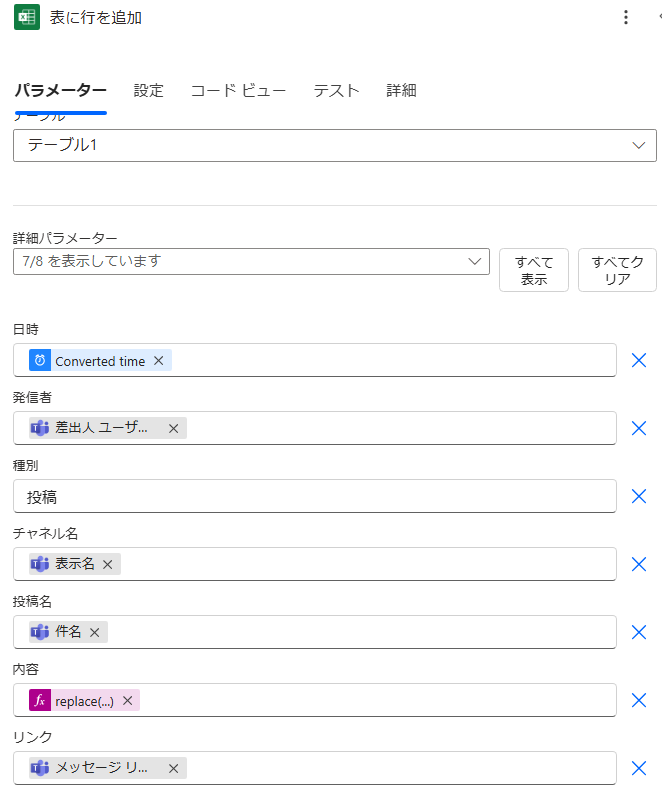Delete the リンク parameter with blue X
Viewport: 662px width, 790px height.
(x=639, y=769)
